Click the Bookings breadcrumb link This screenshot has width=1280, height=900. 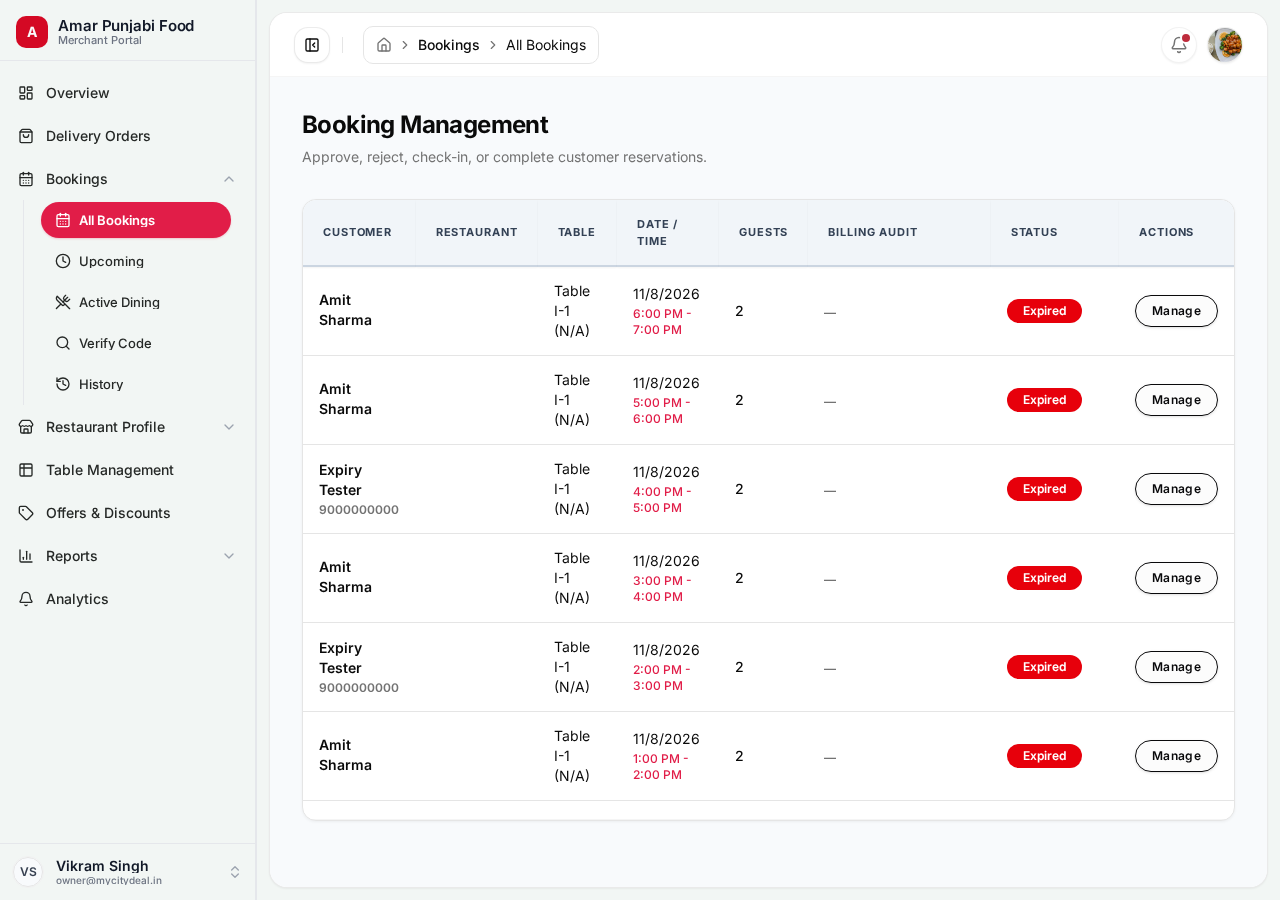[448, 45]
